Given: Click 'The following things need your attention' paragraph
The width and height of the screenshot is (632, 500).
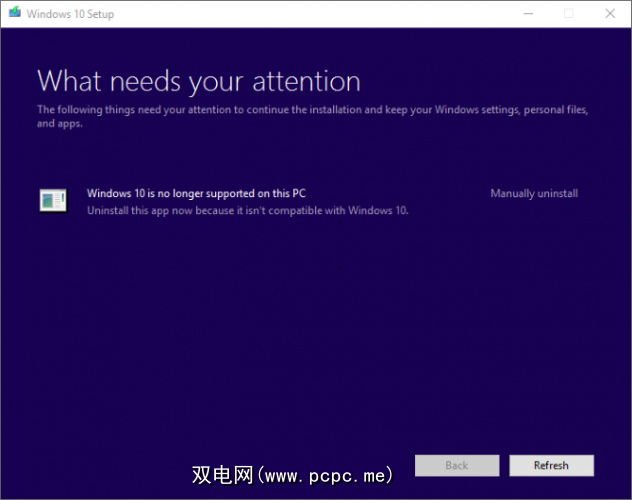Looking at the screenshot, I should click(x=313, y=116).
